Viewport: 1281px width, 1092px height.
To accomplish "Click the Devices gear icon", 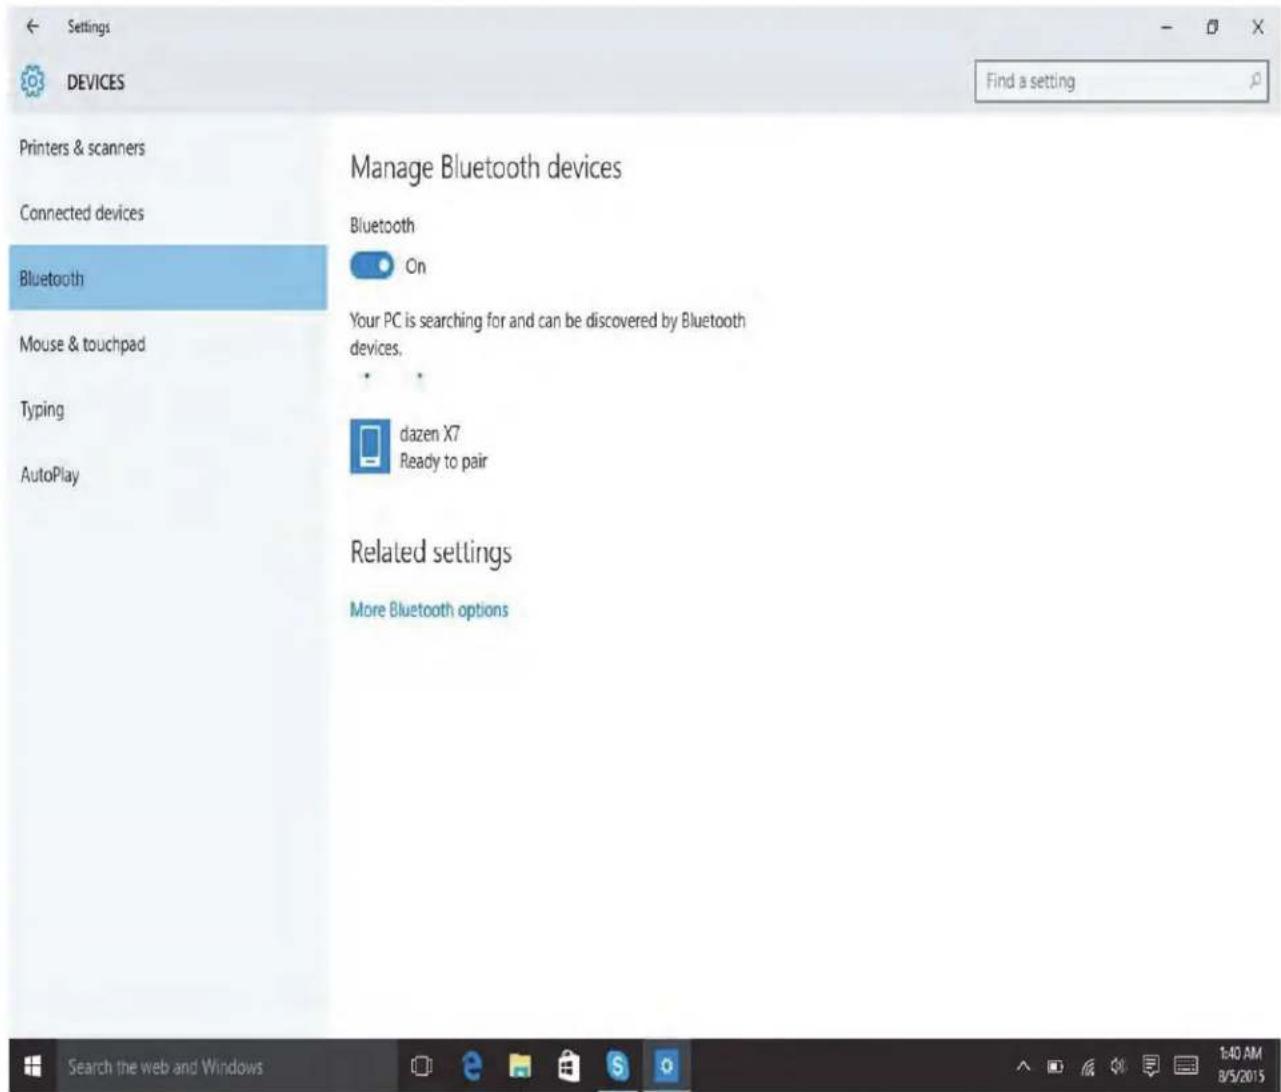I will 34,81.
